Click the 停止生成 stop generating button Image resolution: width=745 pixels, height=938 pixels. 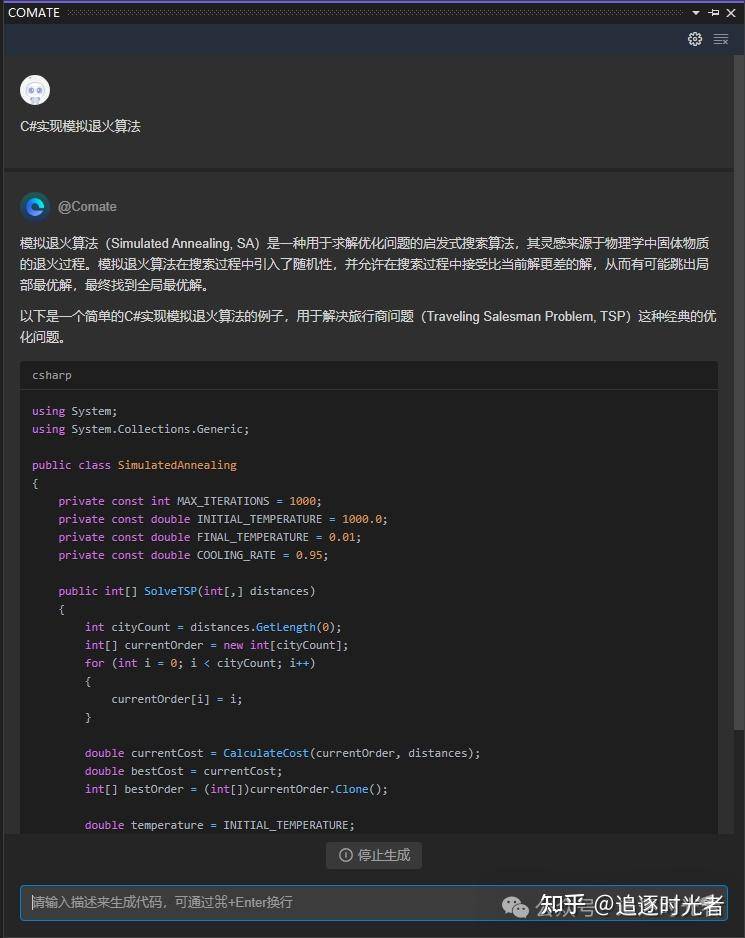(374, 855)
